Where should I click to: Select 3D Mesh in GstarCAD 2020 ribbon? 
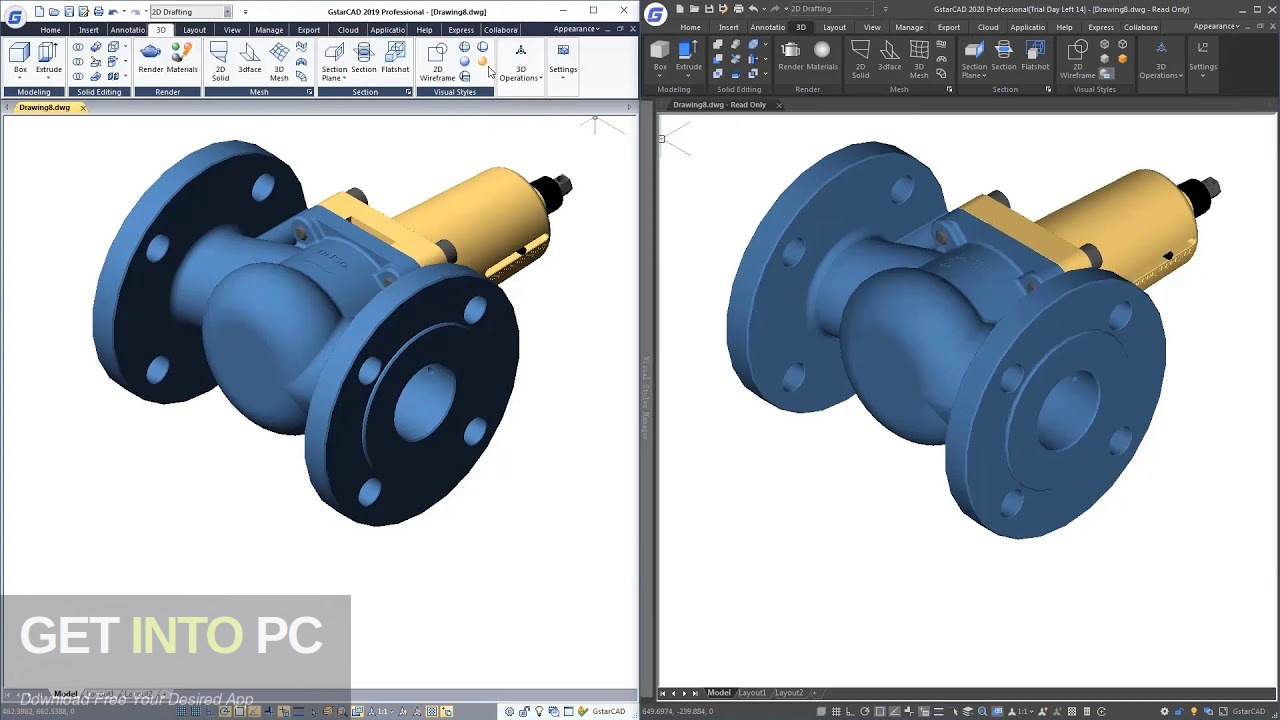click(x=919, y=60)
